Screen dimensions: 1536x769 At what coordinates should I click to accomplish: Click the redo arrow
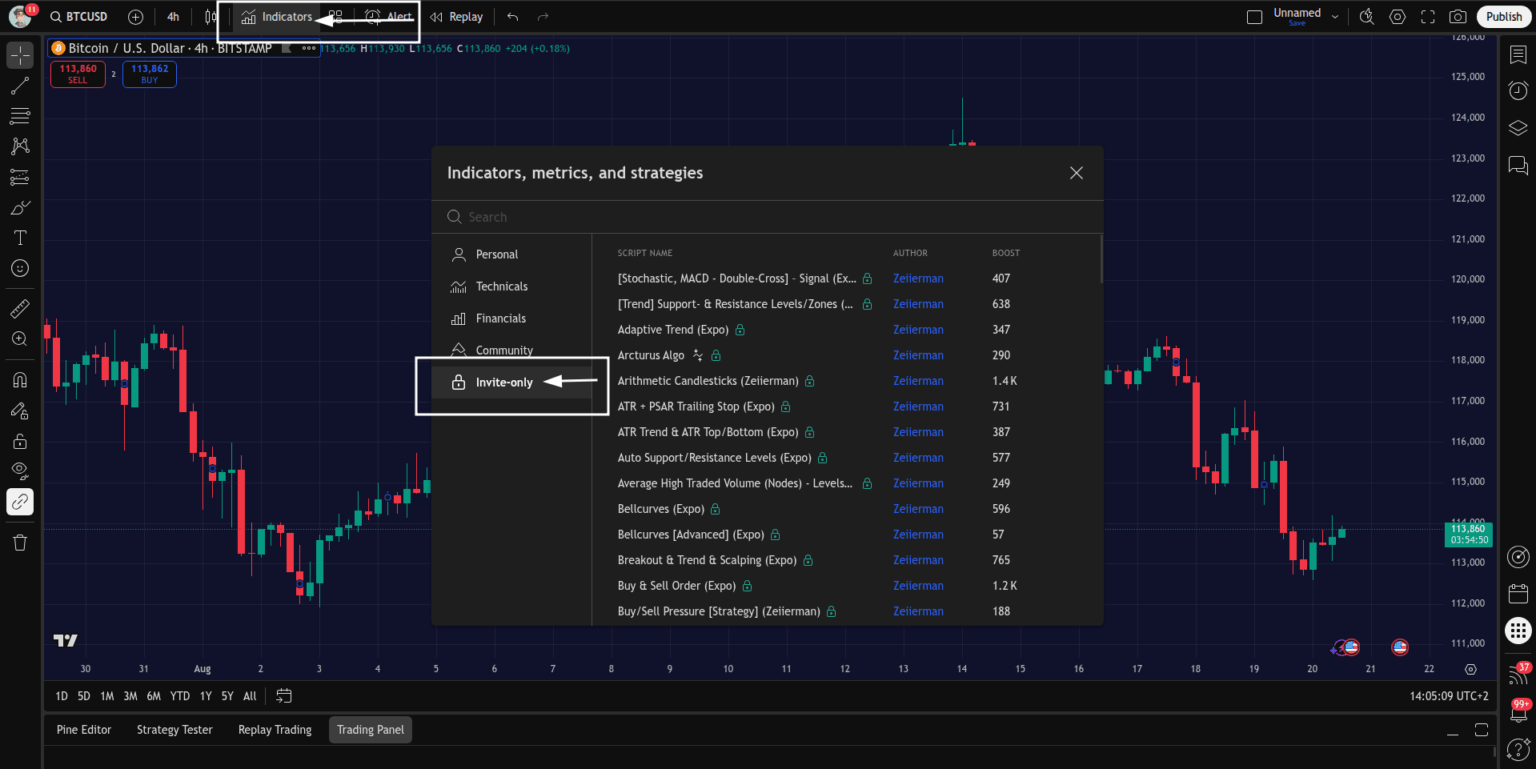coord(543,16)
